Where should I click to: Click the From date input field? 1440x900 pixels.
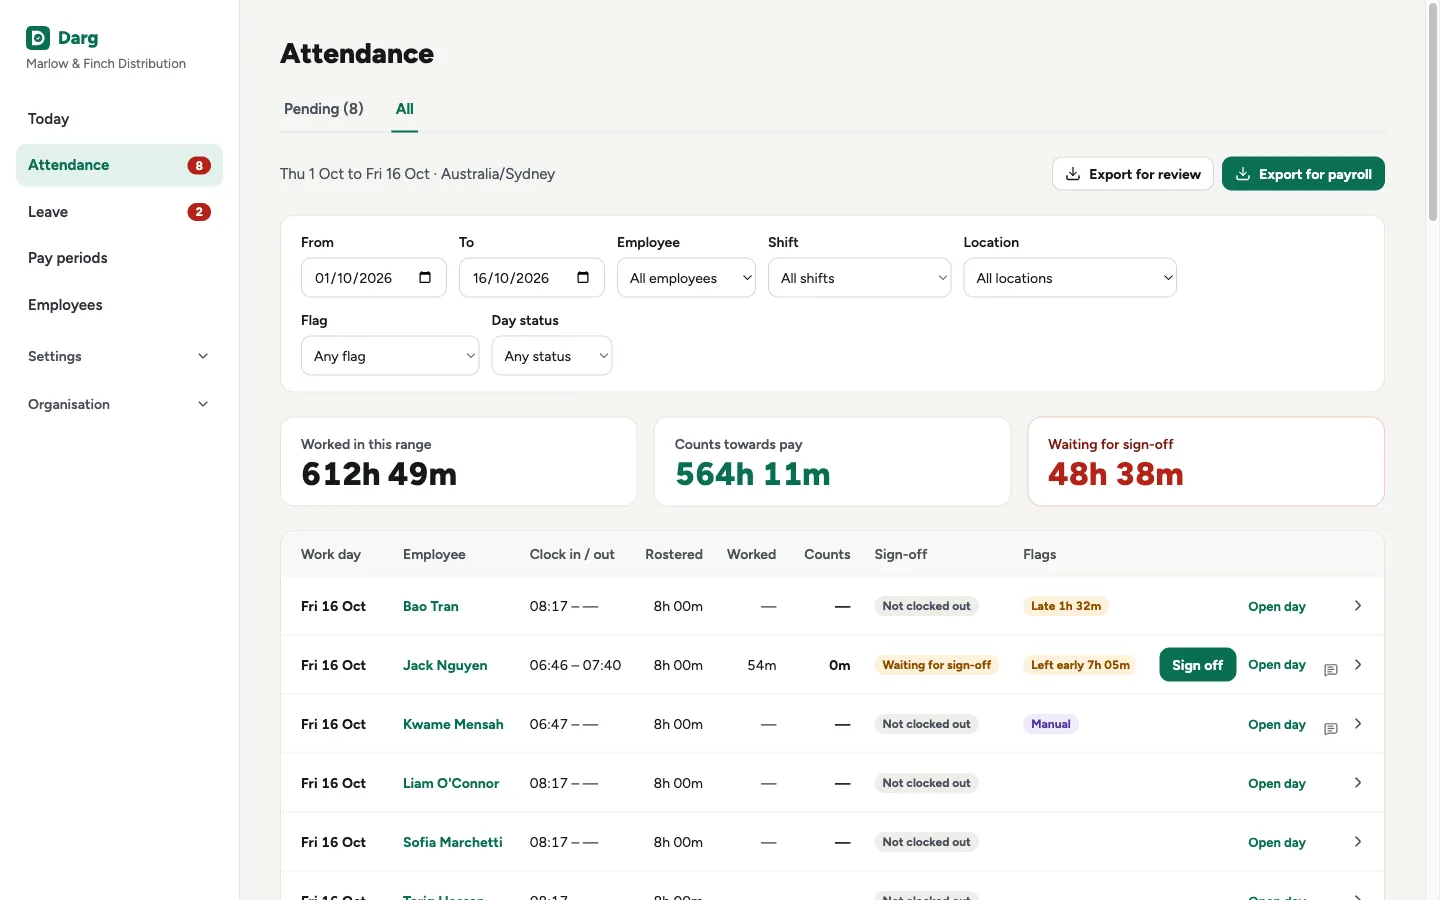(374, 278)
